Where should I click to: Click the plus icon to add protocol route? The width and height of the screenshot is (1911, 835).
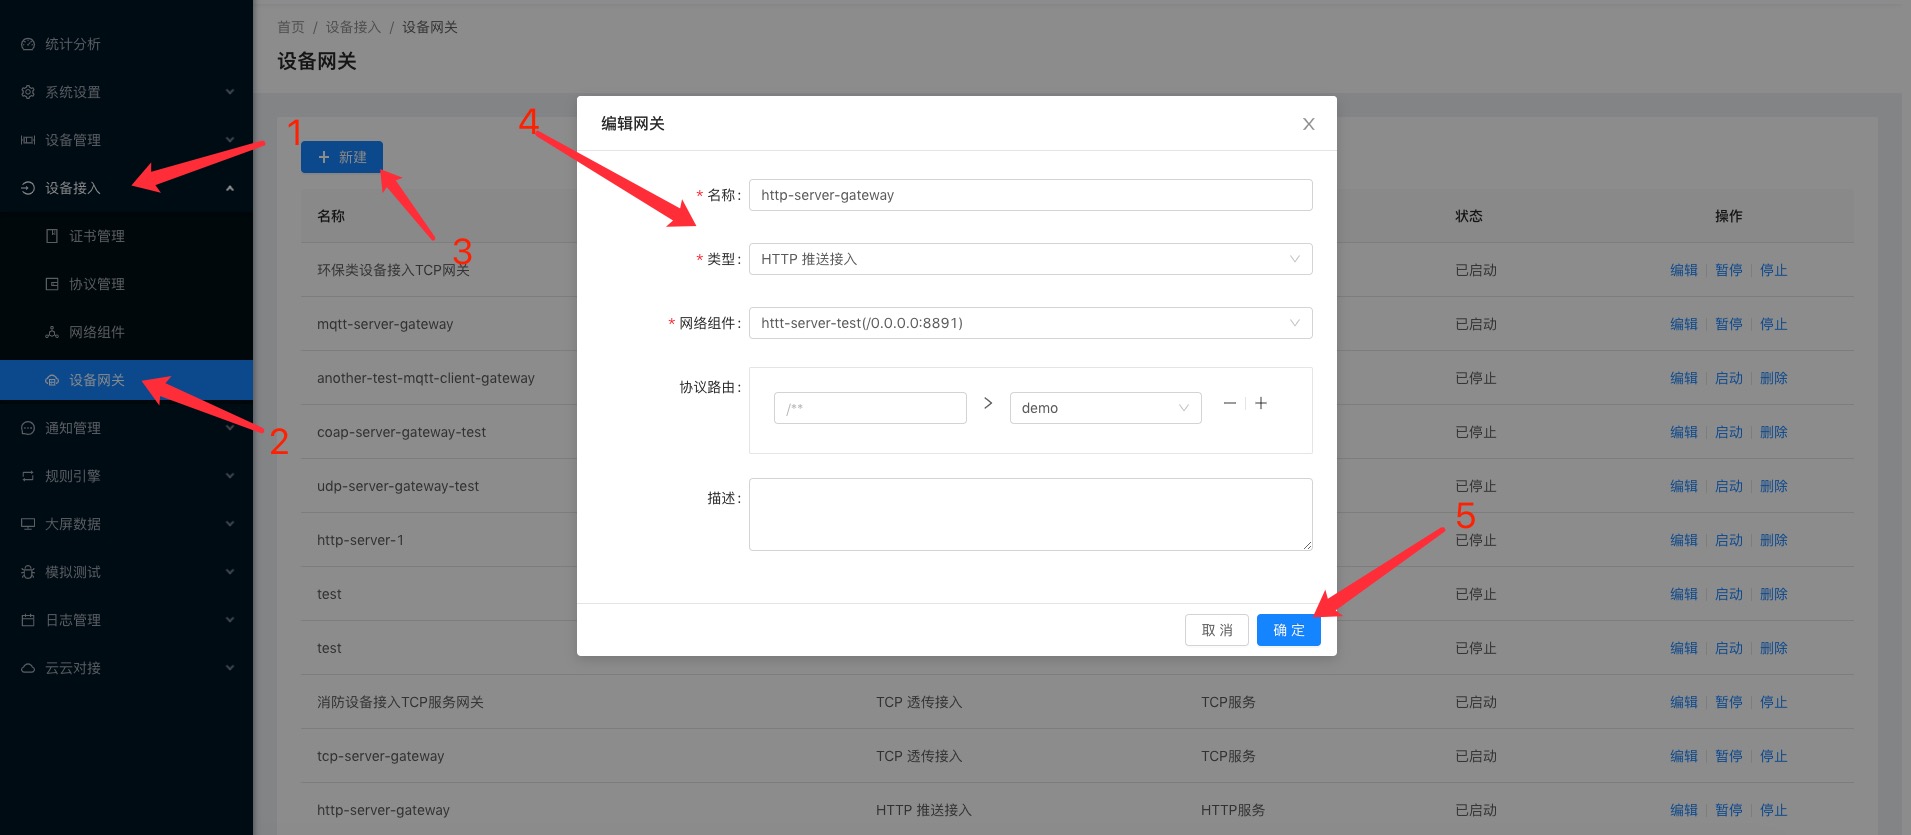[1261, 403]
